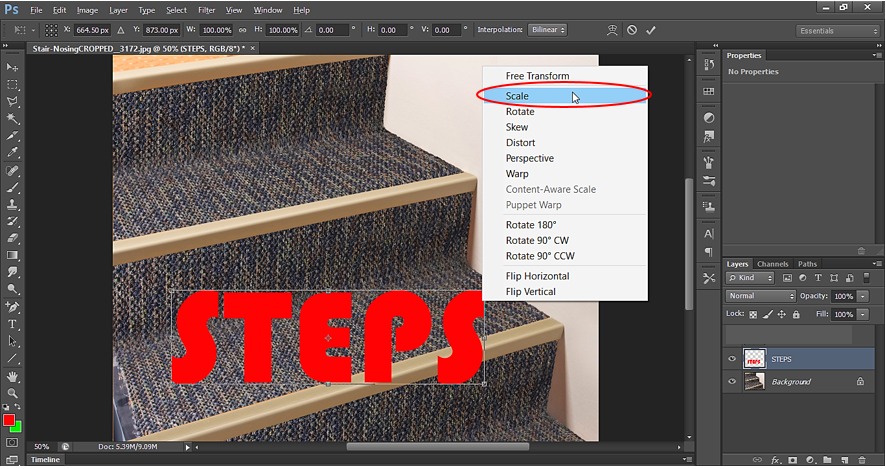
Task: Select the Path Selection tool
Action: click(12, 341)
